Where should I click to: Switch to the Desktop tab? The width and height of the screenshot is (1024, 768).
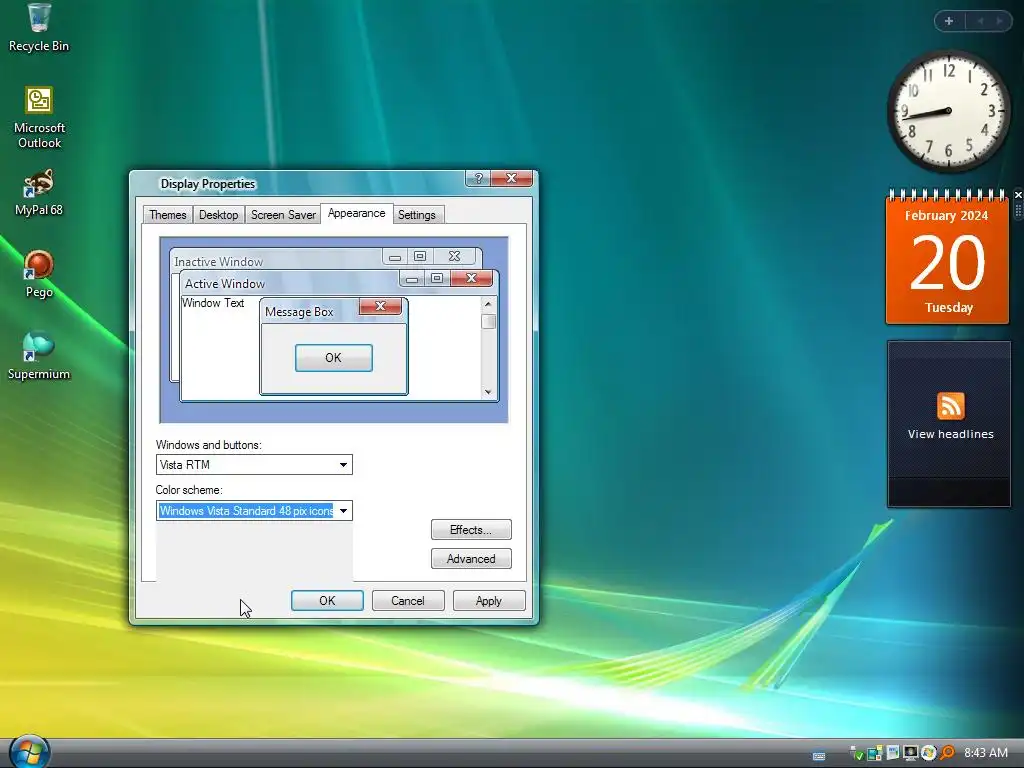click(x=218, y=215)
